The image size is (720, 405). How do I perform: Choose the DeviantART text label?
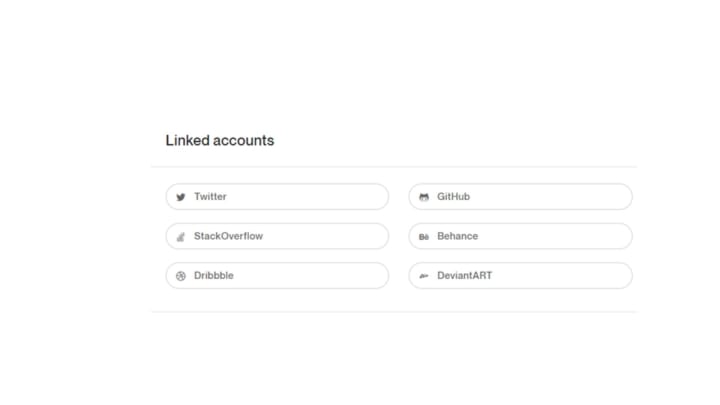tap(464, 276)
